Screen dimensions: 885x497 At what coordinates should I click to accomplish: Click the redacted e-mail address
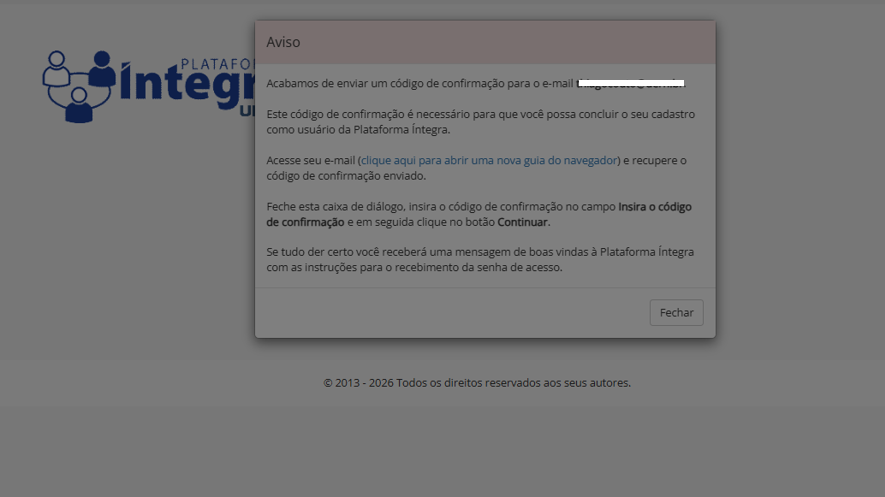pos(631,83)
